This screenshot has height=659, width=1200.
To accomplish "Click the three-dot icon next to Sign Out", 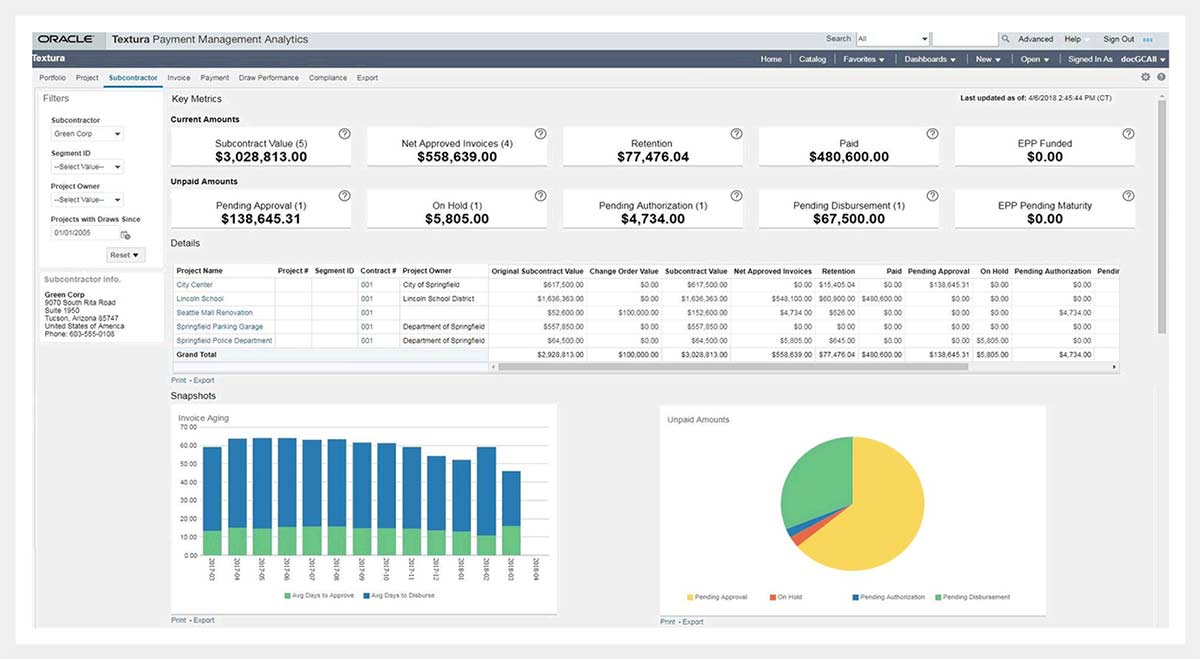I will point(1148,39).
